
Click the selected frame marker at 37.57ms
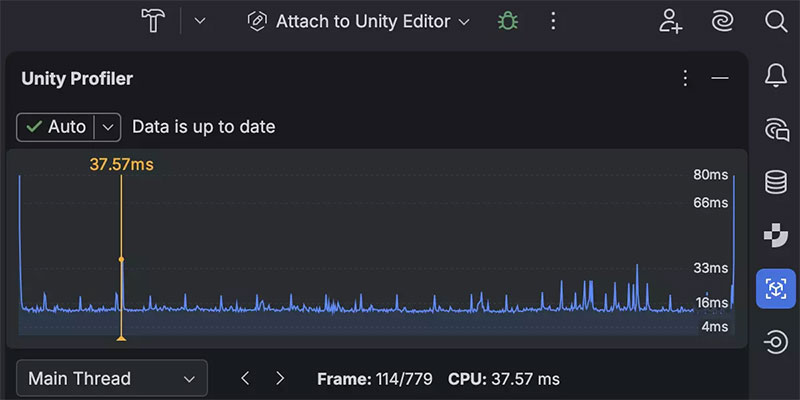[x=121, y=260]
